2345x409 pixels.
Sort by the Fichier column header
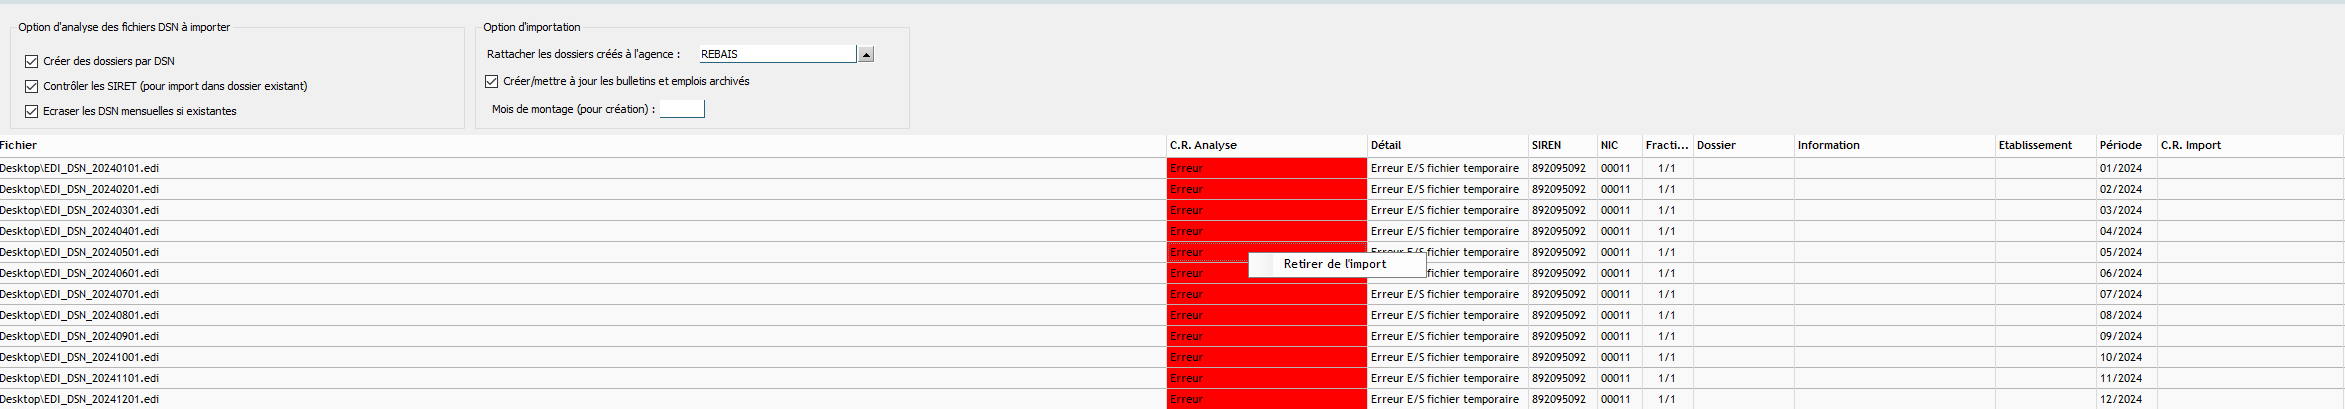click(x=583, y=145)
